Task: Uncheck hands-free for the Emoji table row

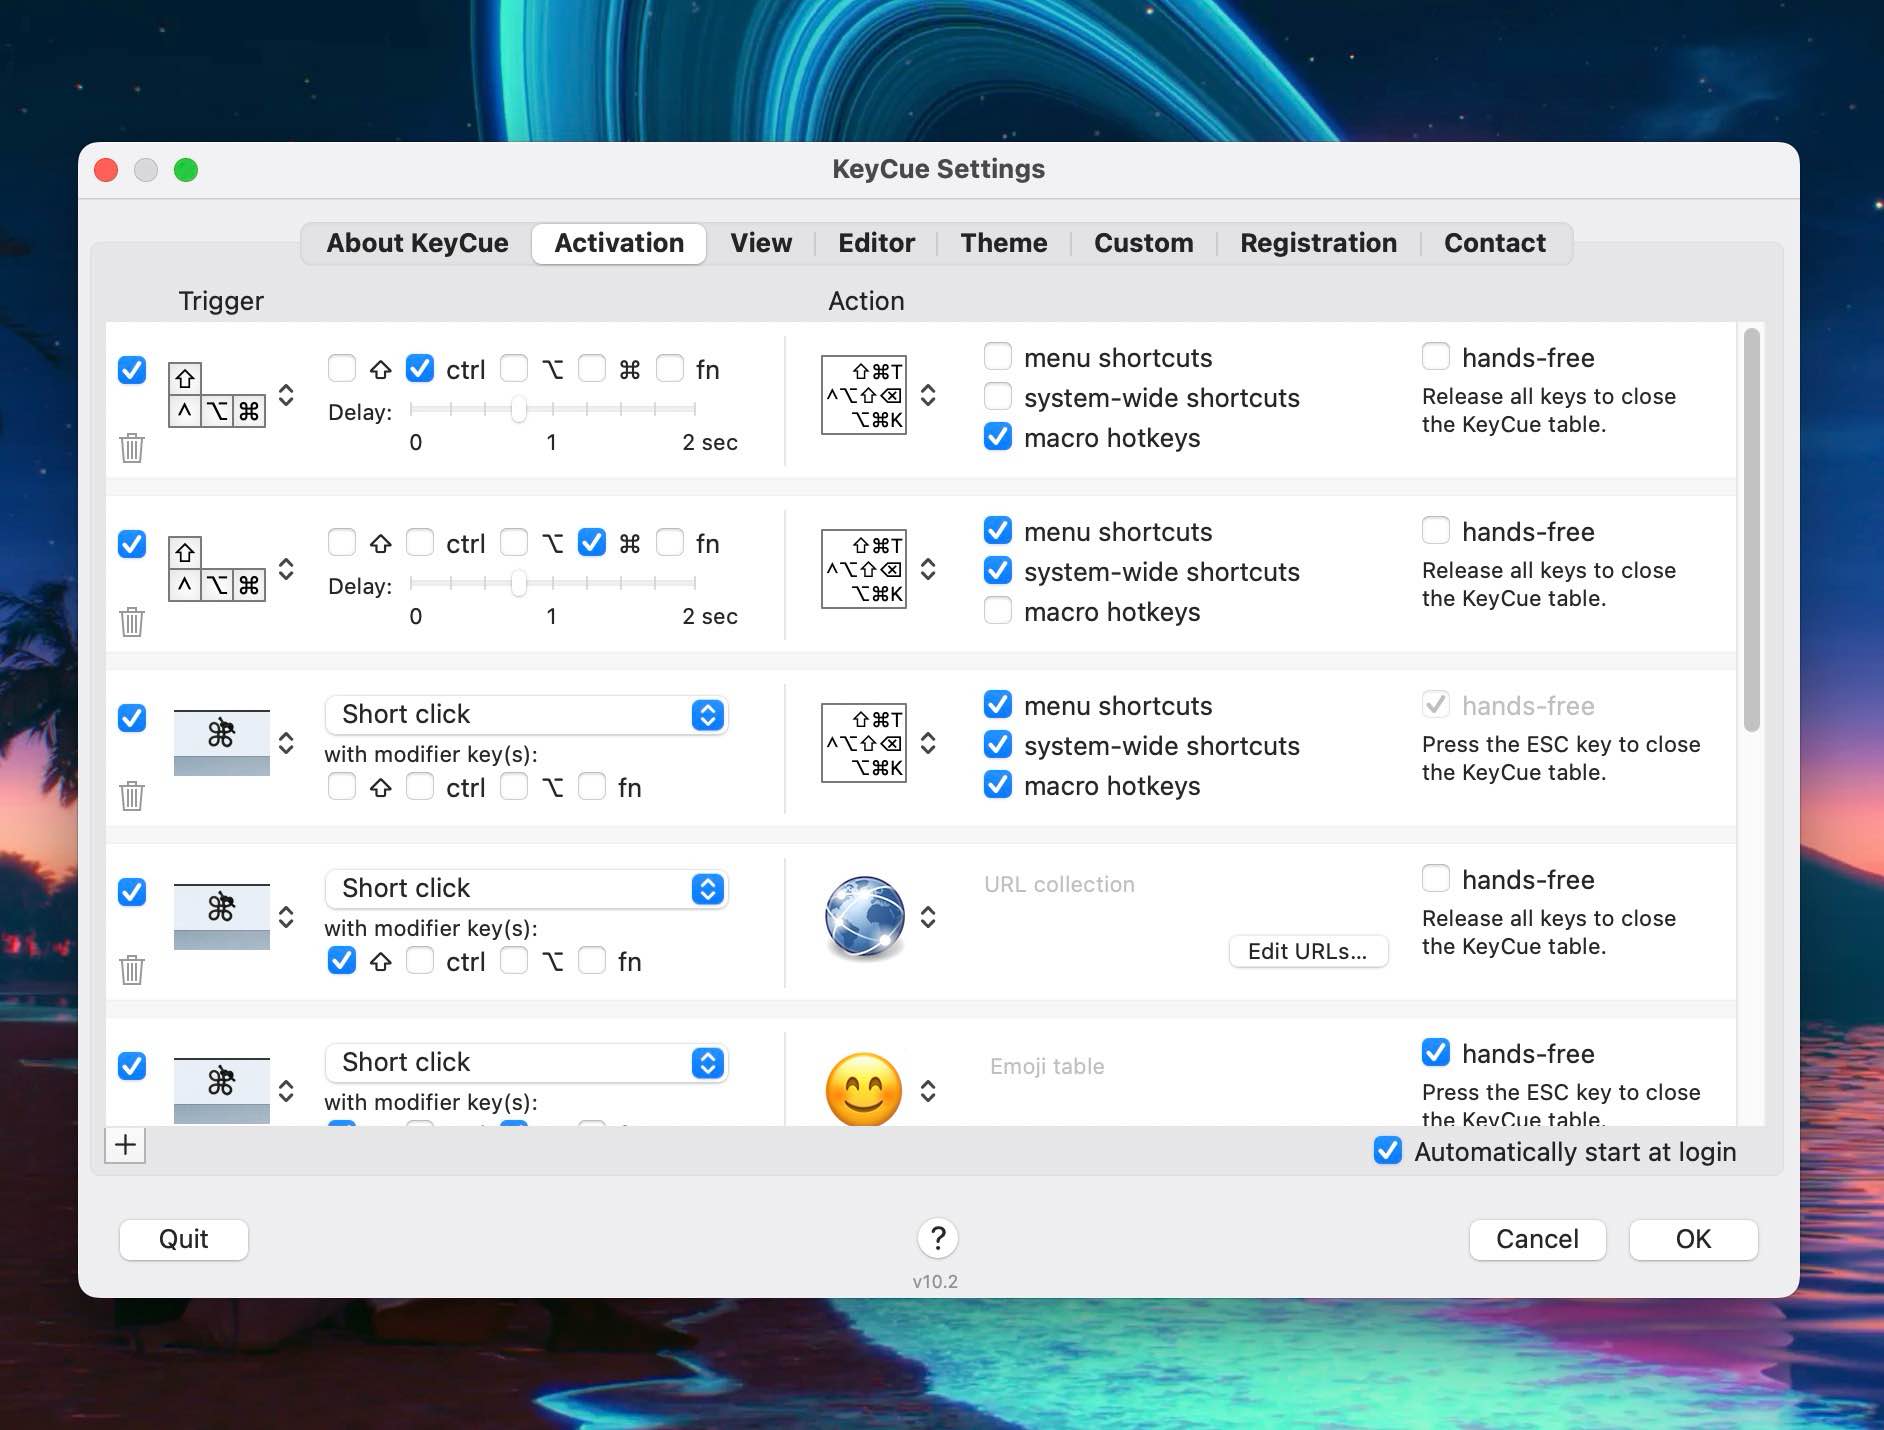Action: click(x=1436, y=1053)
